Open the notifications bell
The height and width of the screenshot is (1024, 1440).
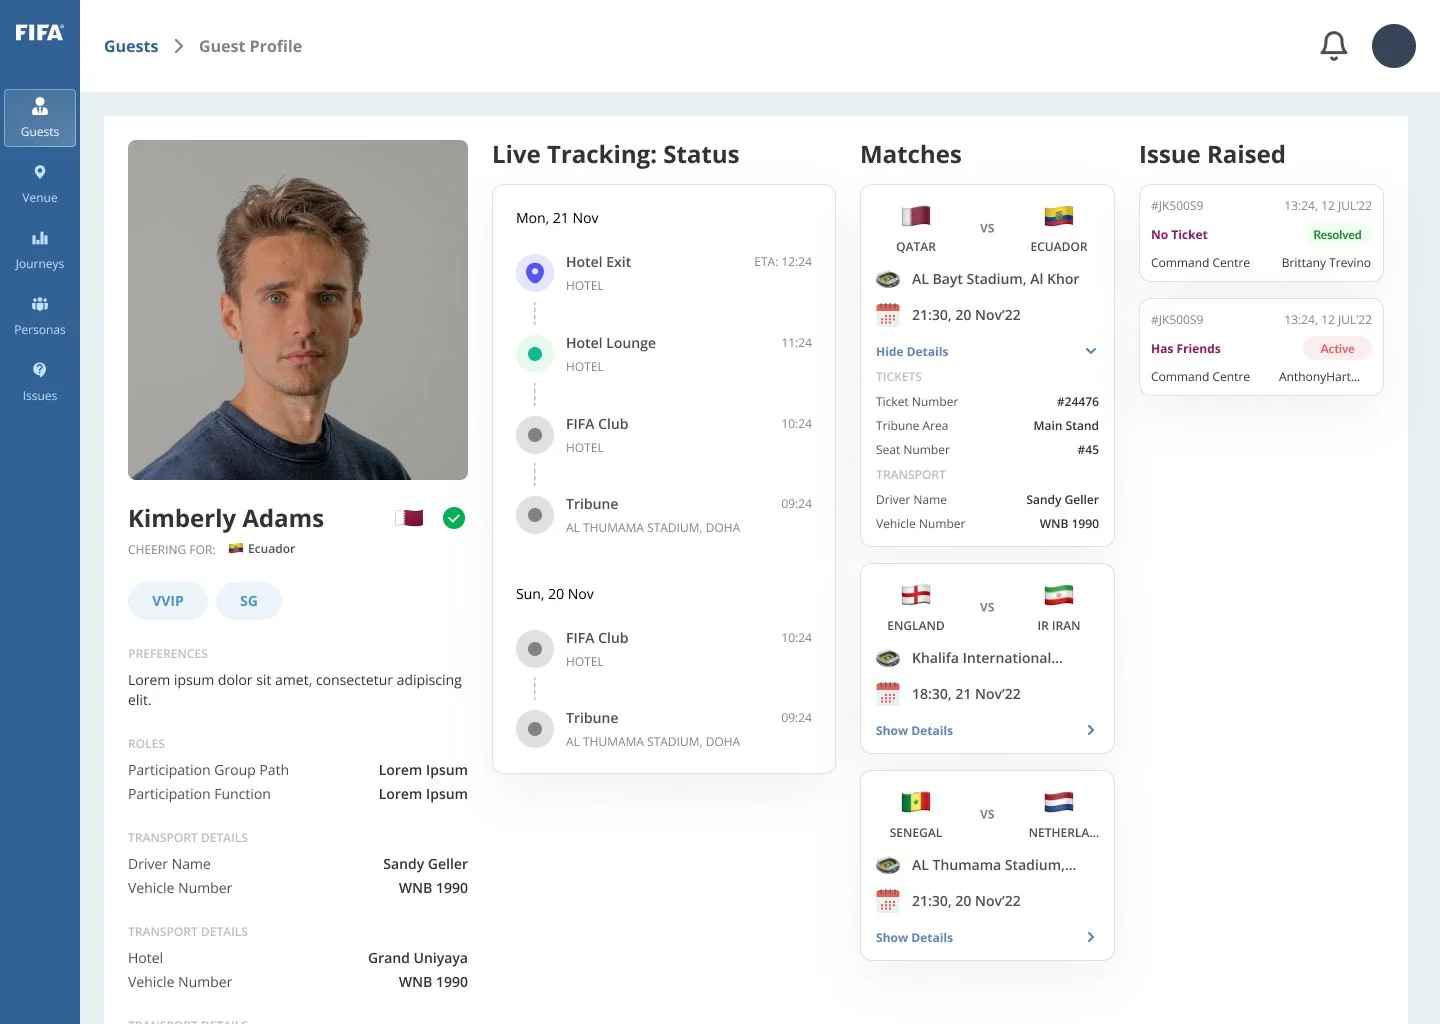coord(1334,46)
